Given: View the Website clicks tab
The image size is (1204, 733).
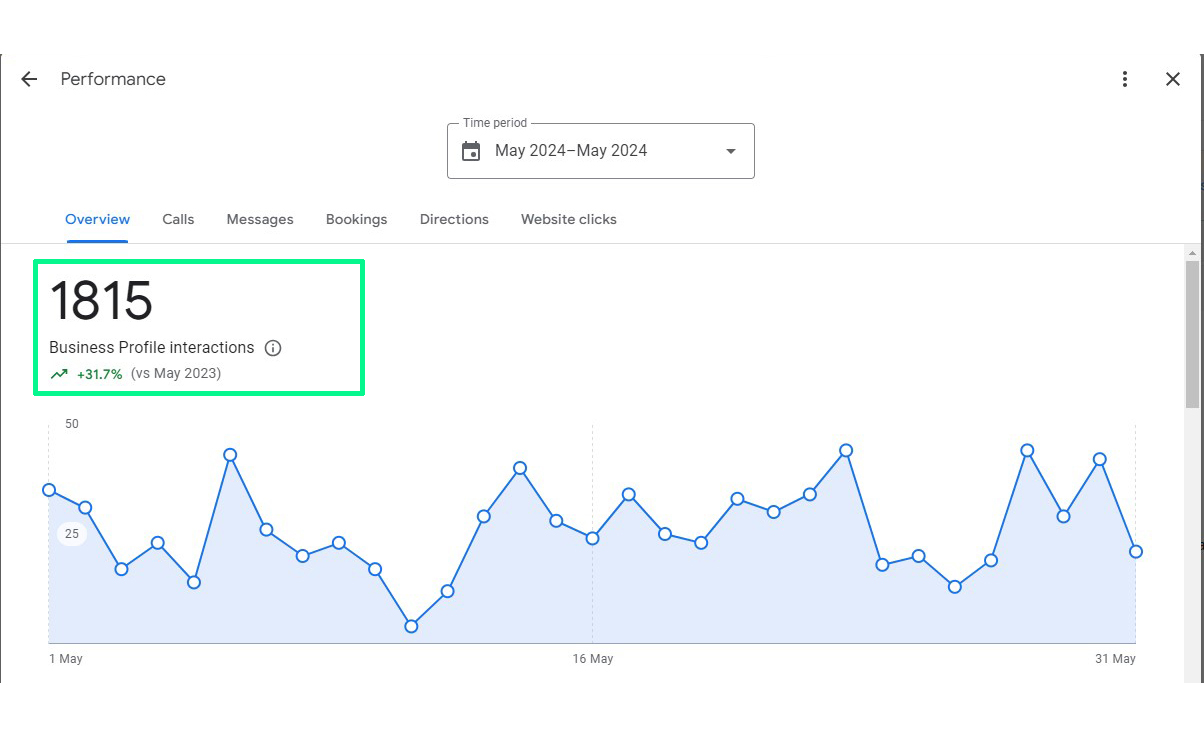Looking at the screenshot, I should (x=569, y=219).
